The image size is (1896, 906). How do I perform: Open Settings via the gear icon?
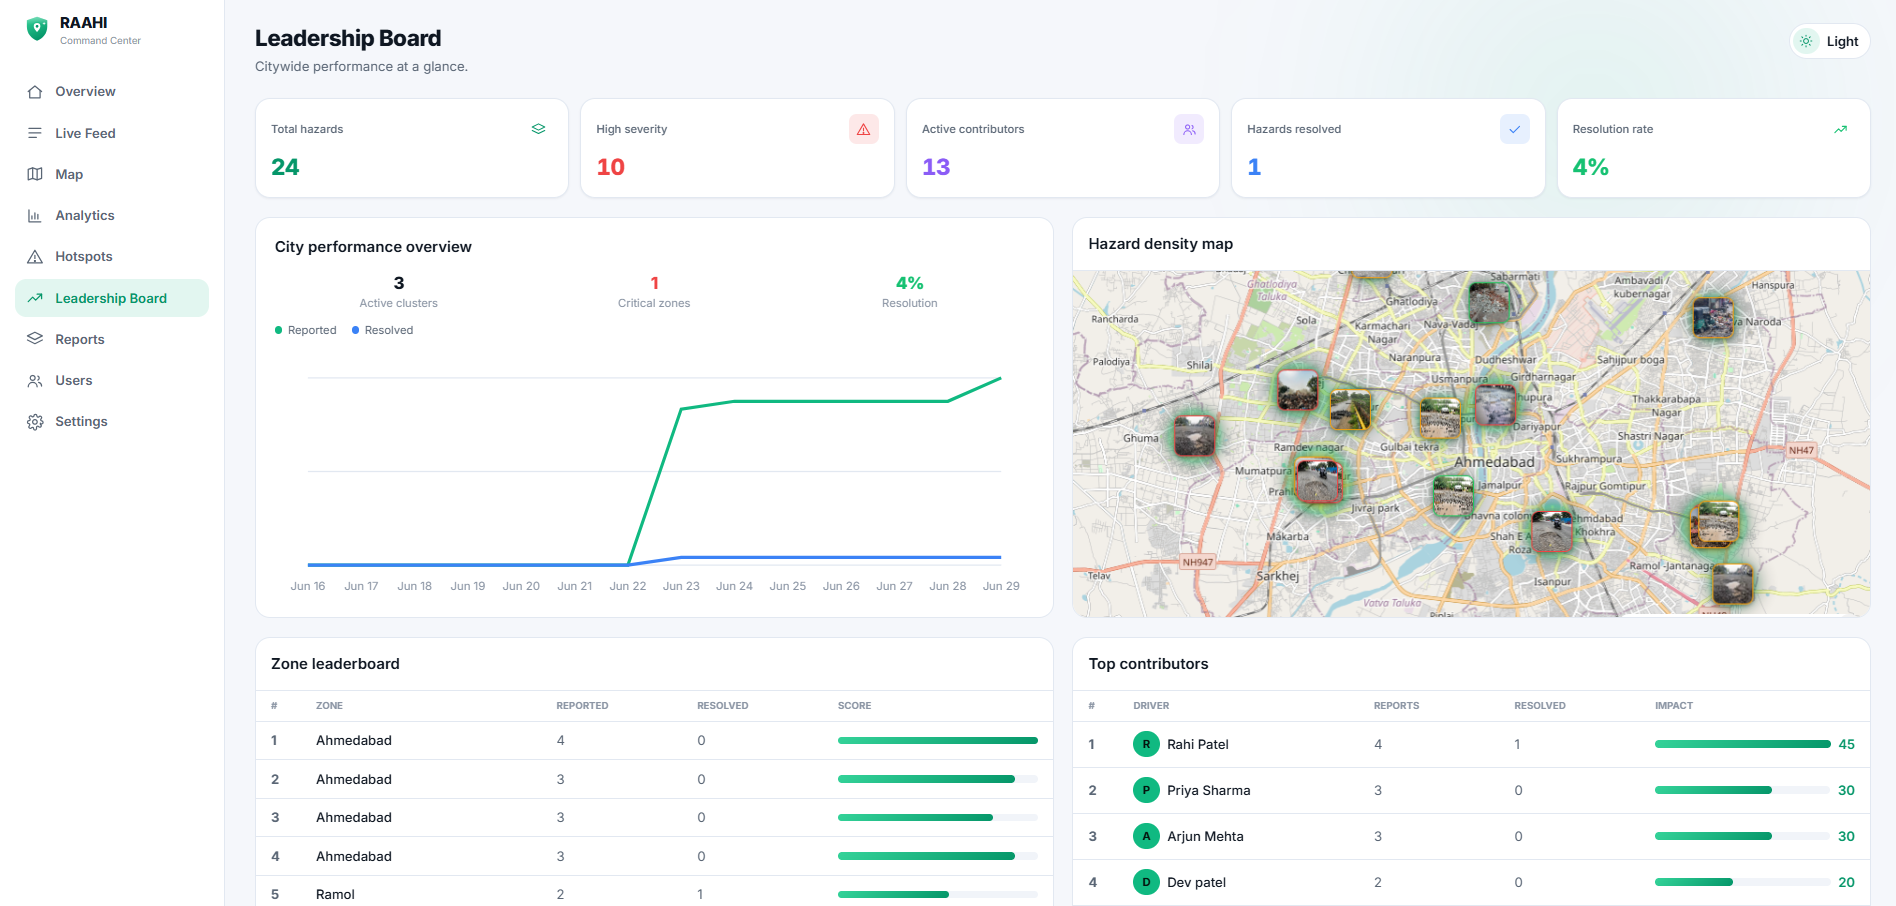point(35,422)
